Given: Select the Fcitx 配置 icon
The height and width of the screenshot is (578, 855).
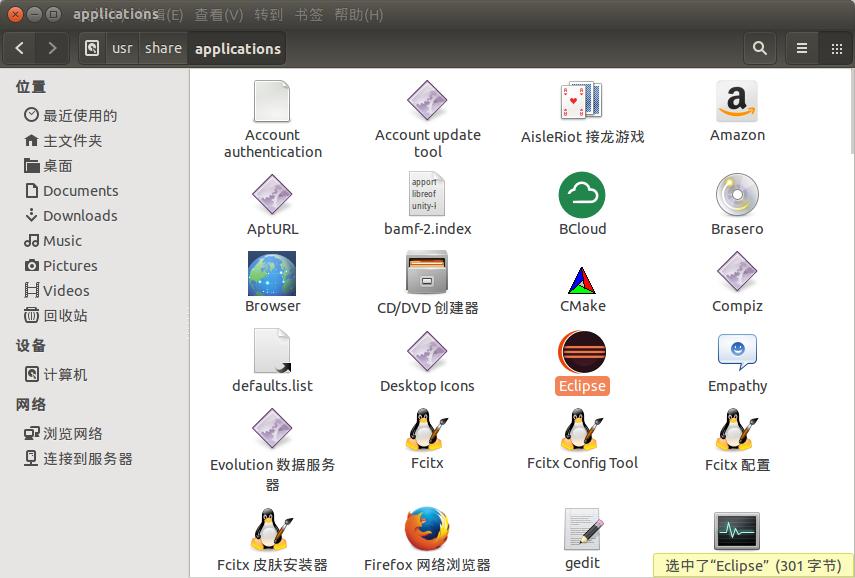Looking at the screenshot, I should [737, 430].
